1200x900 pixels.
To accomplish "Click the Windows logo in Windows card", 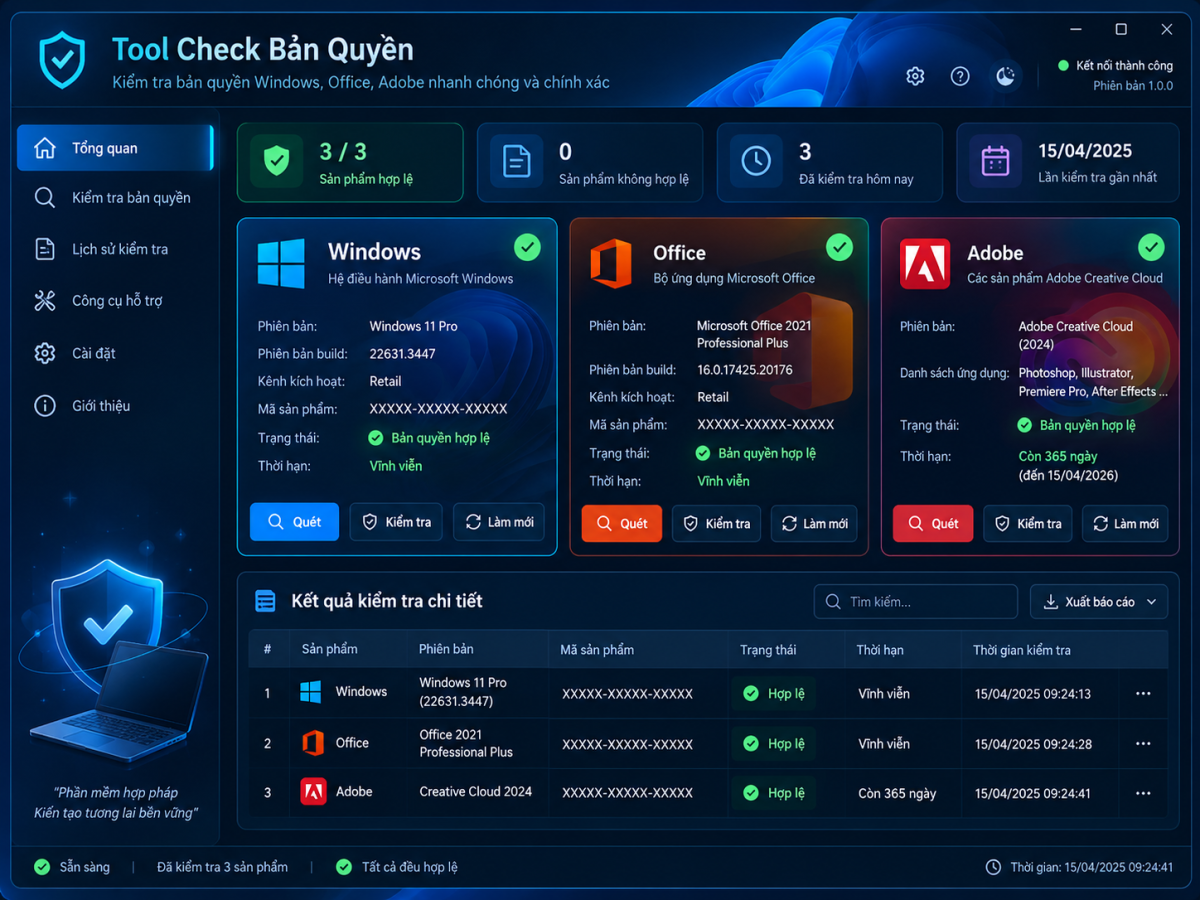I will pyautogui.click(x=281, y=264).
